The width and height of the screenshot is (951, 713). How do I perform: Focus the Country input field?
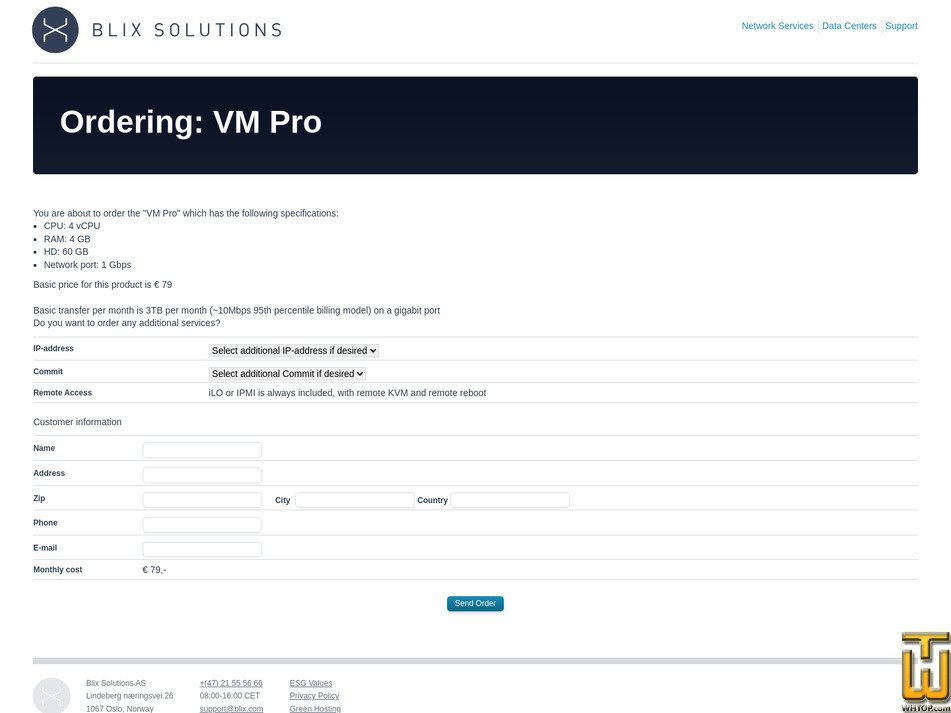click(x=510, y=500)
